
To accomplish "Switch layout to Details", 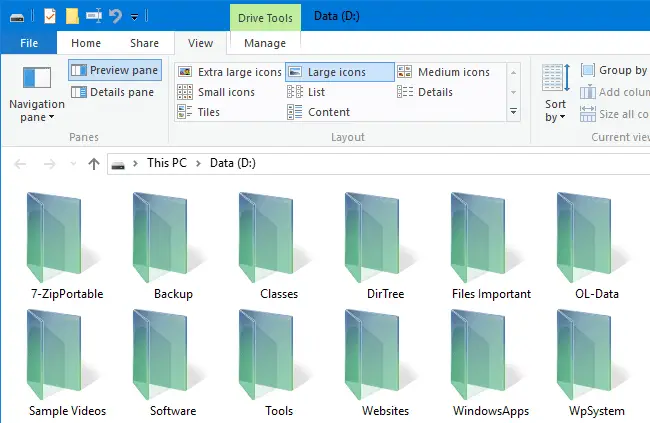I will coord(425,92).
